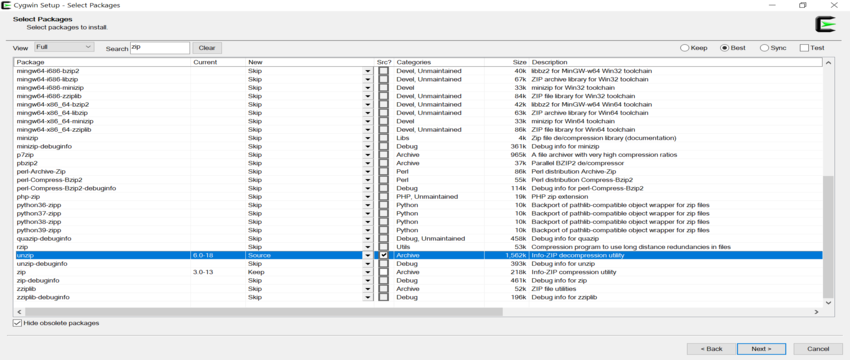
Task: Click the vertical scrollbar up arrow
Action: pos(828,63)
